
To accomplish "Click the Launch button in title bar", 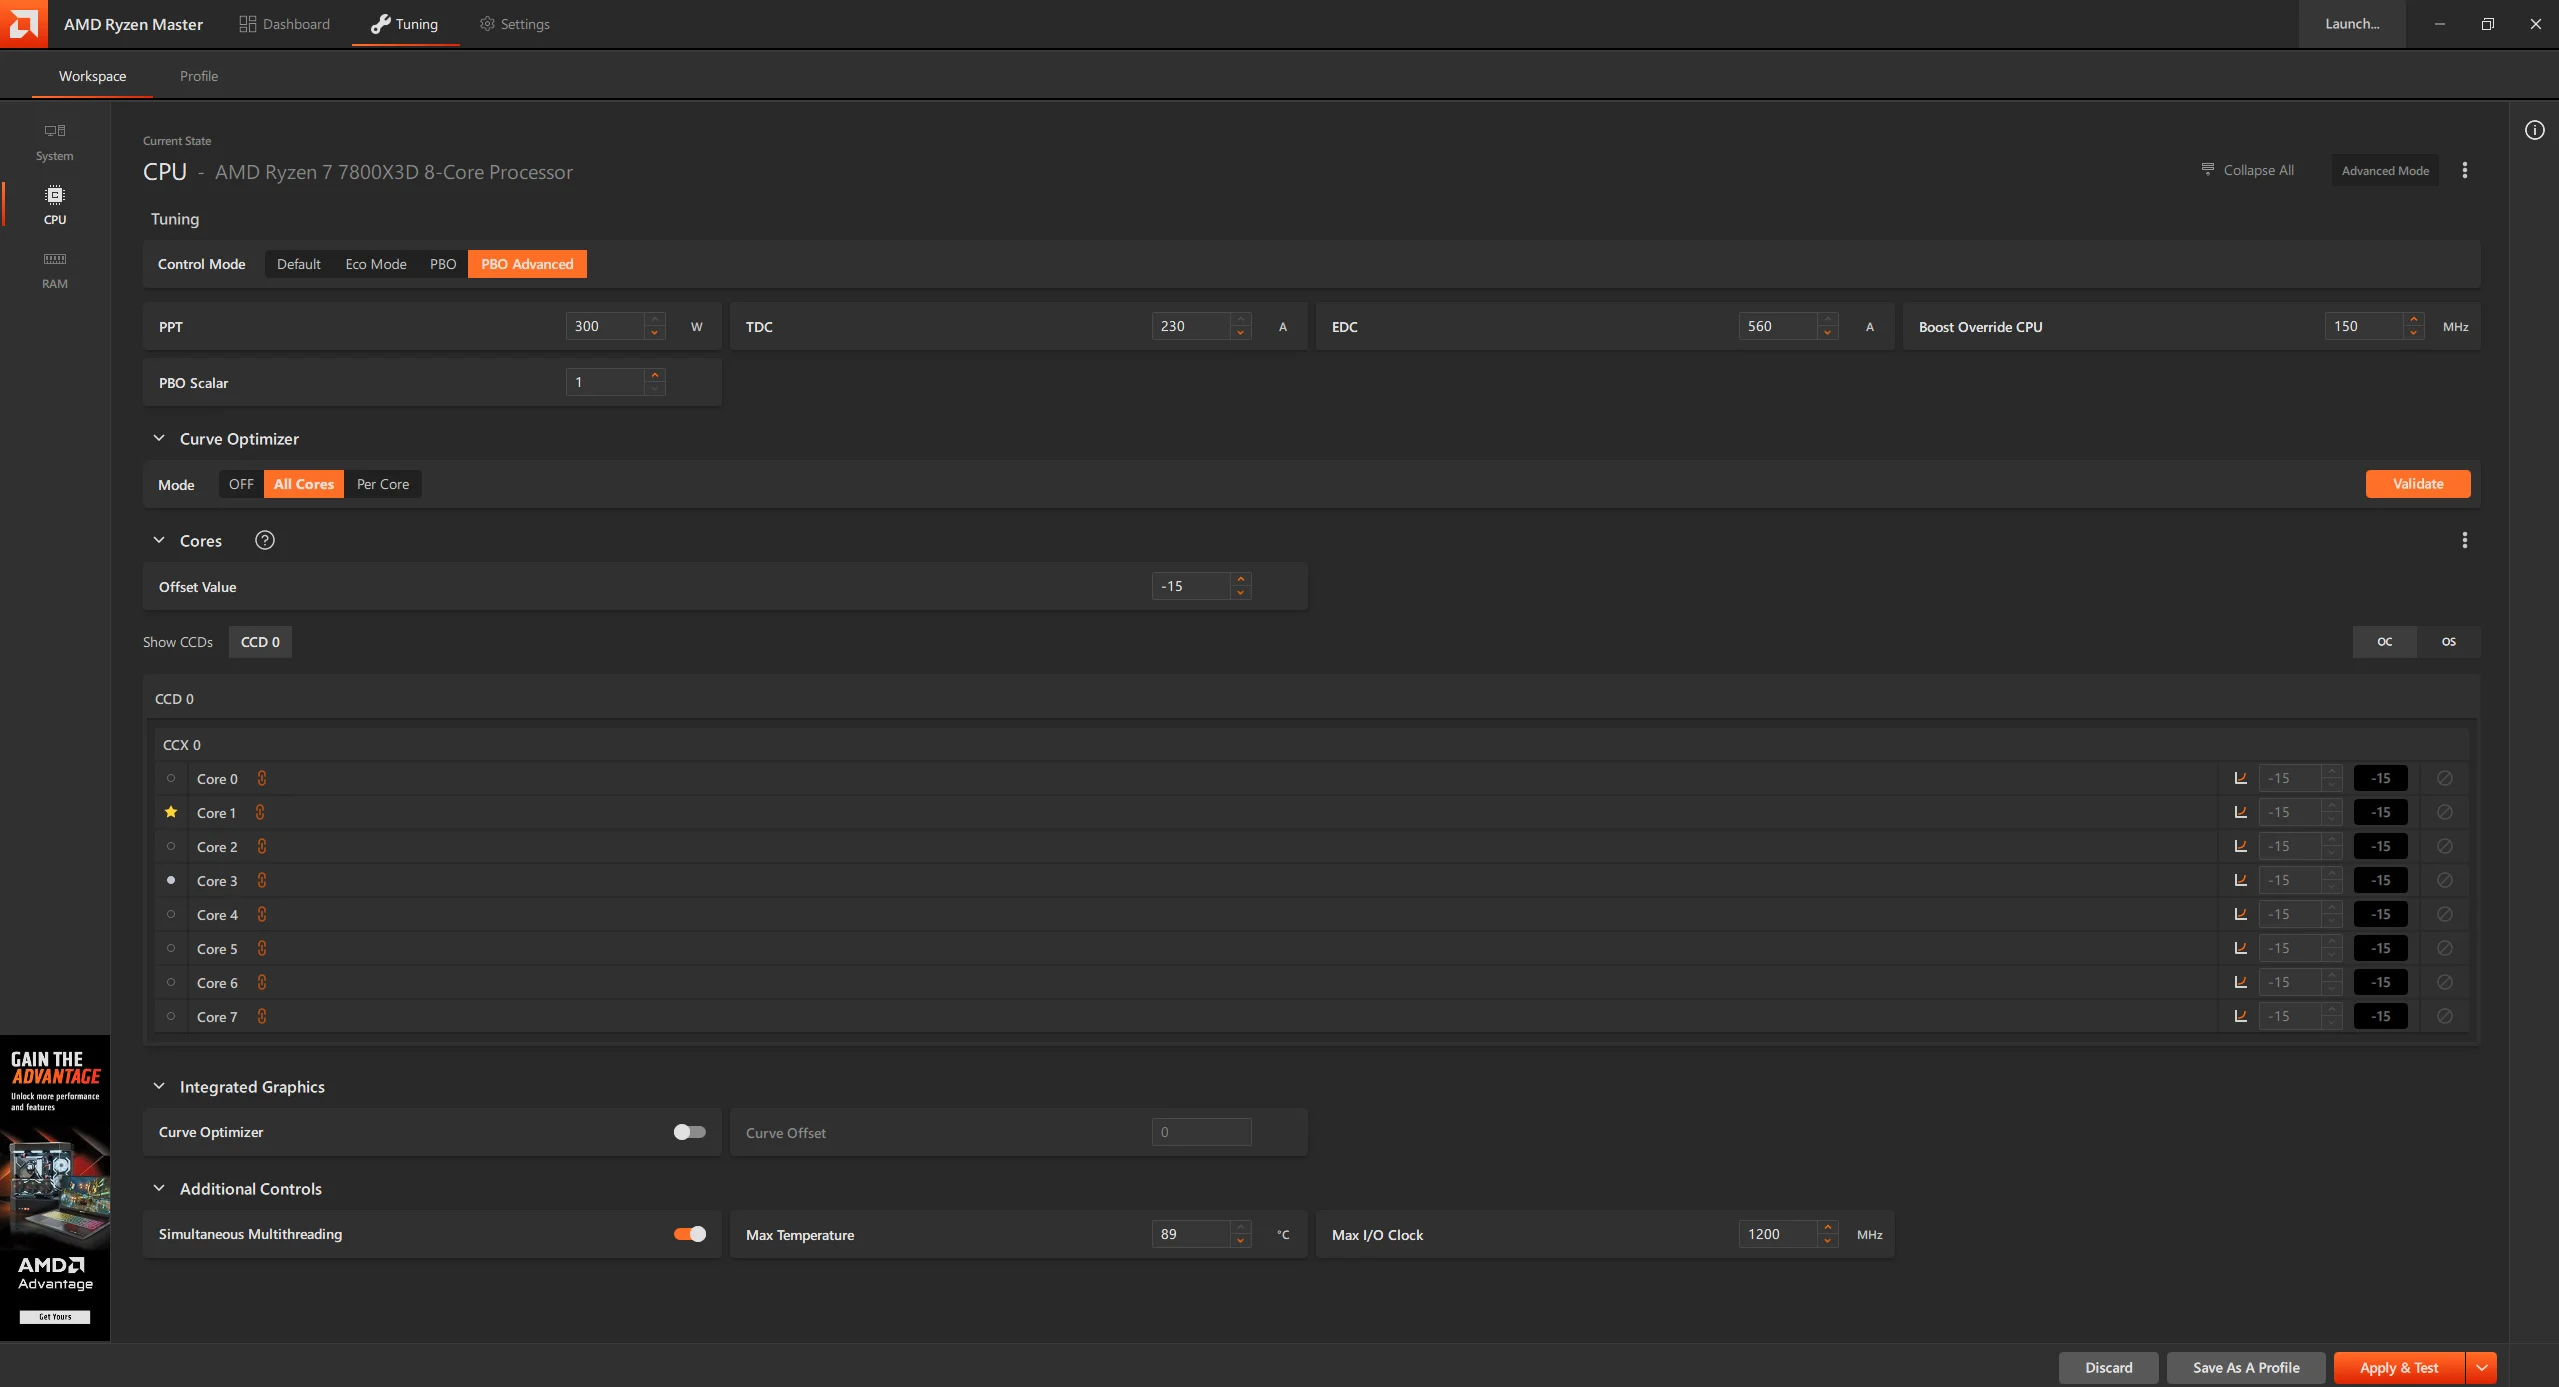I will tap(2352, 24).
